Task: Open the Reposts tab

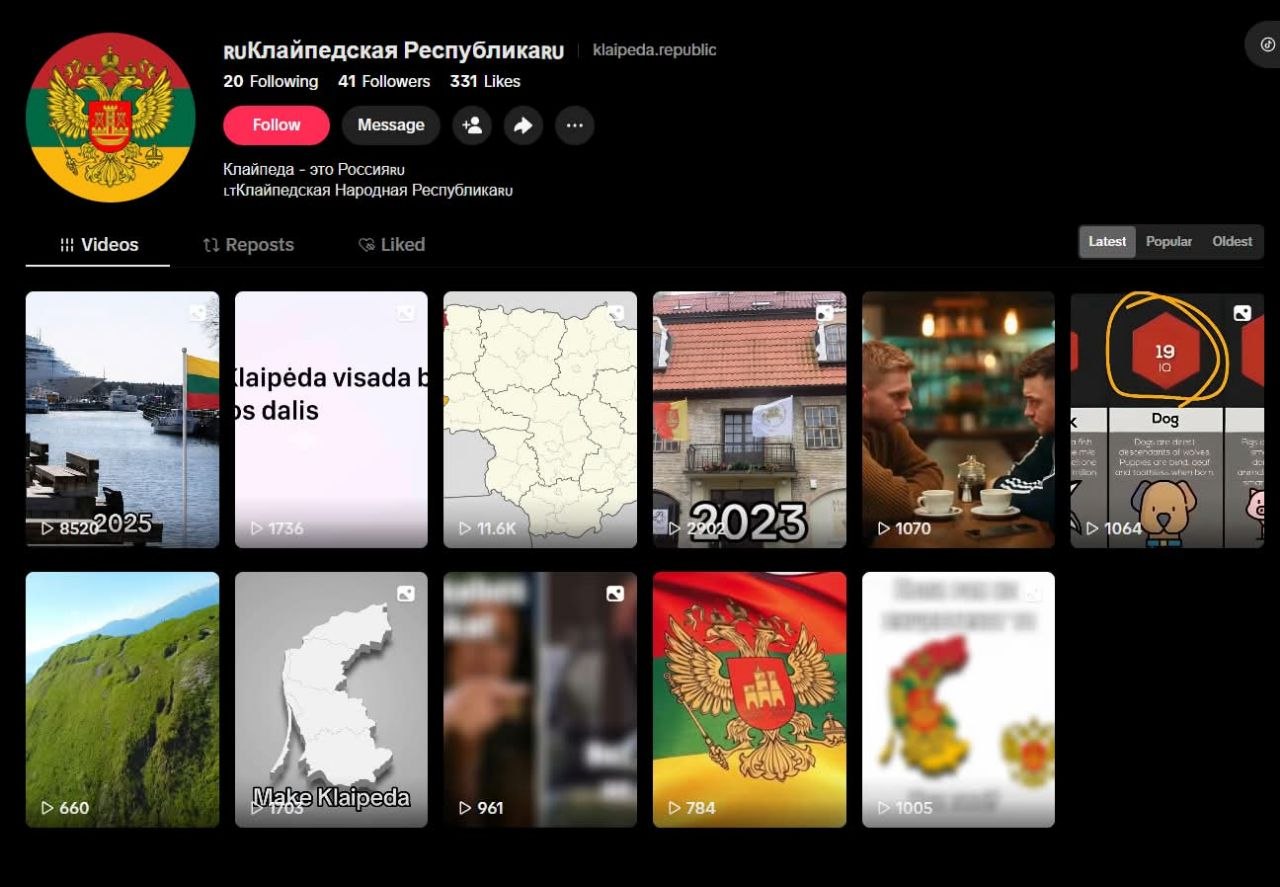Action: (x=248, y=245)
